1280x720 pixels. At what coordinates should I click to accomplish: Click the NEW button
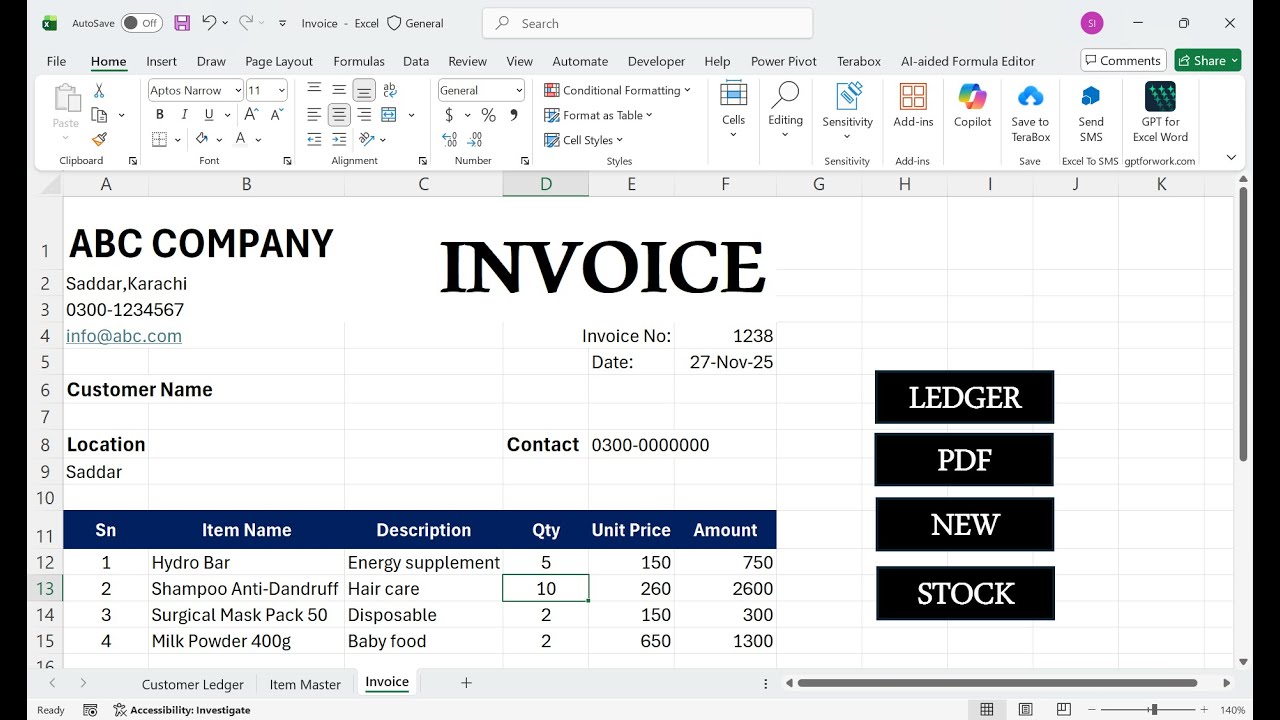click(964, 524)
